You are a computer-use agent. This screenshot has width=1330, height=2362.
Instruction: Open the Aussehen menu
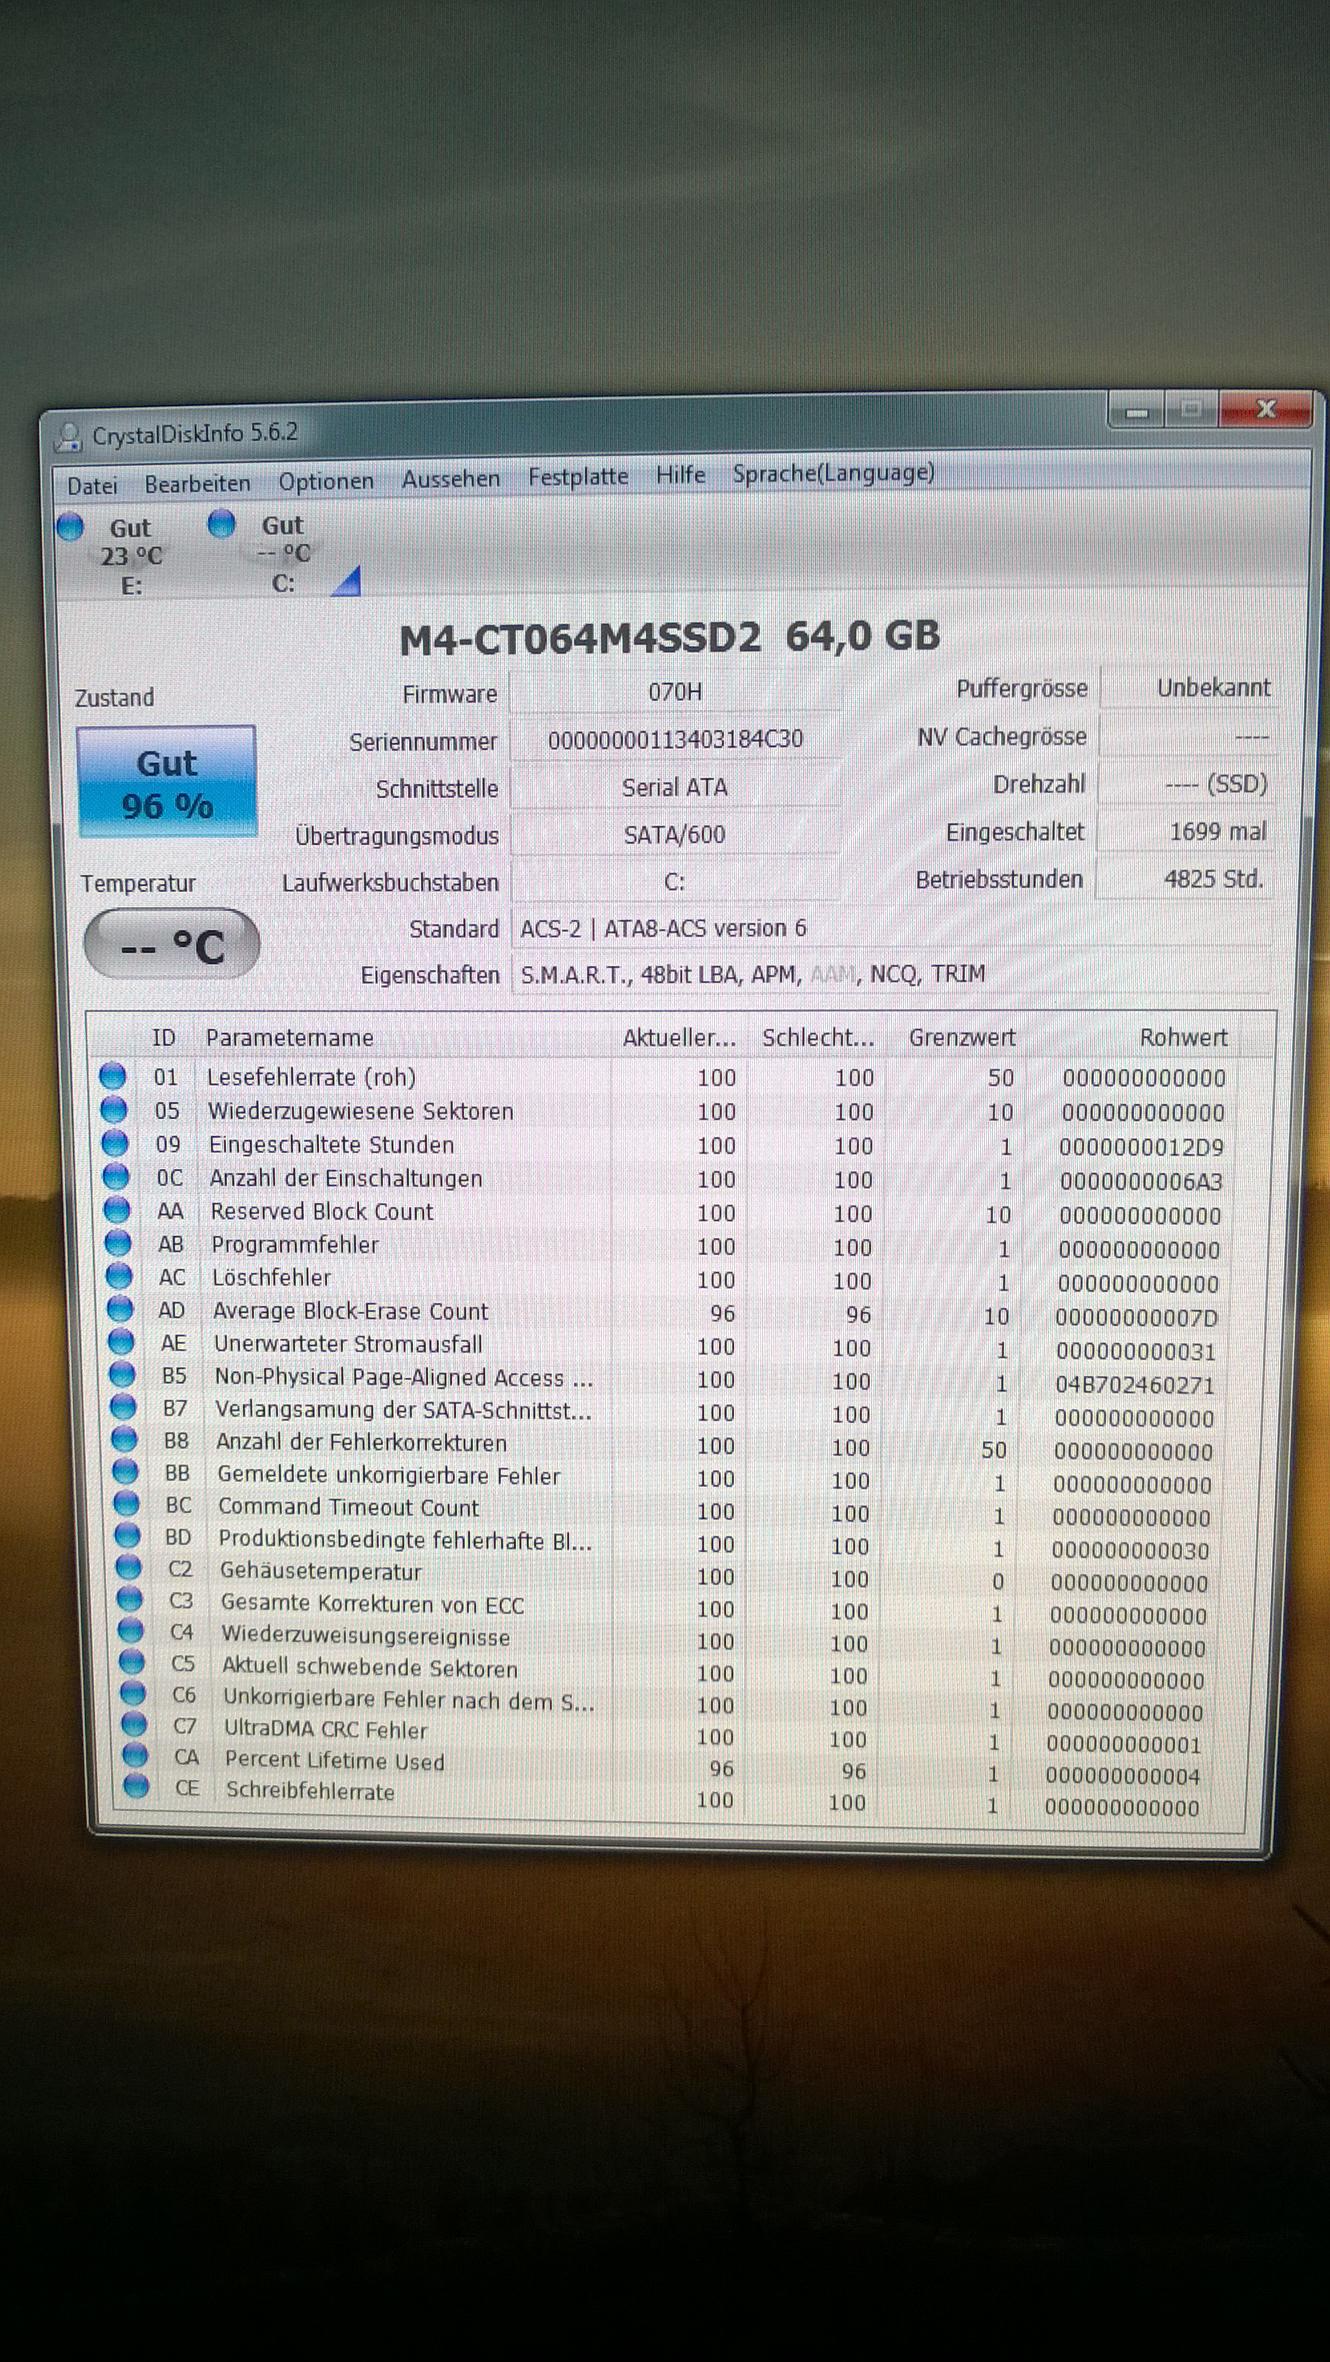coord(451,479)
